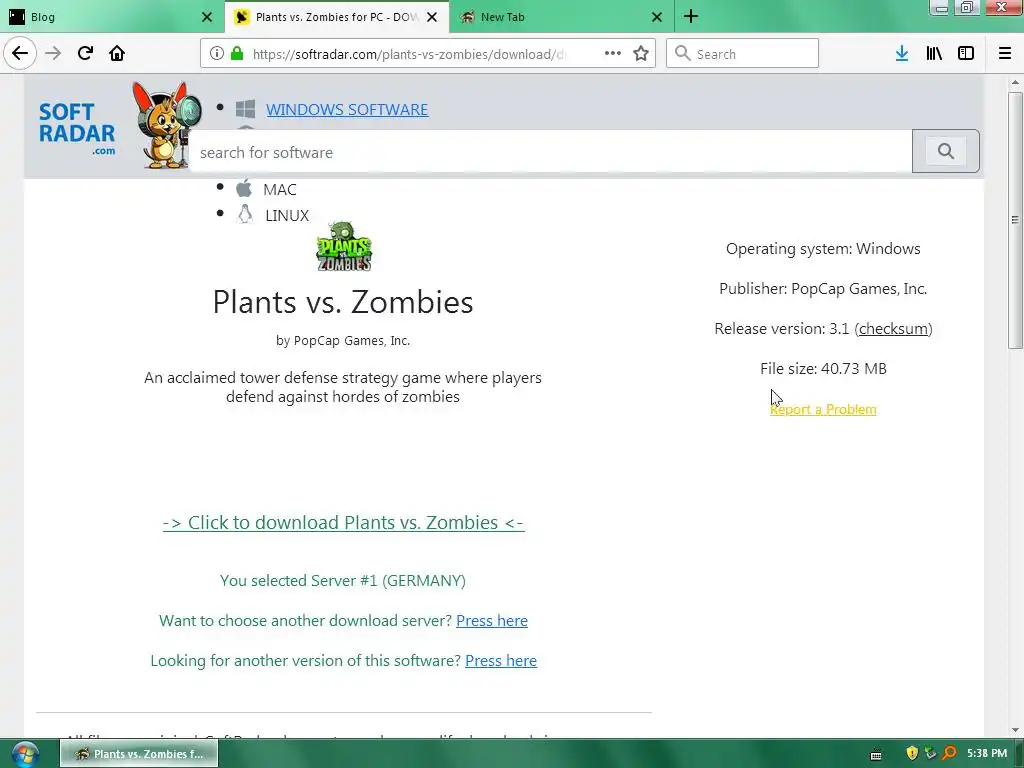Click the Plants vs. Zombies taskbar button
This screenshot has width=1024, height=768.
139,754
